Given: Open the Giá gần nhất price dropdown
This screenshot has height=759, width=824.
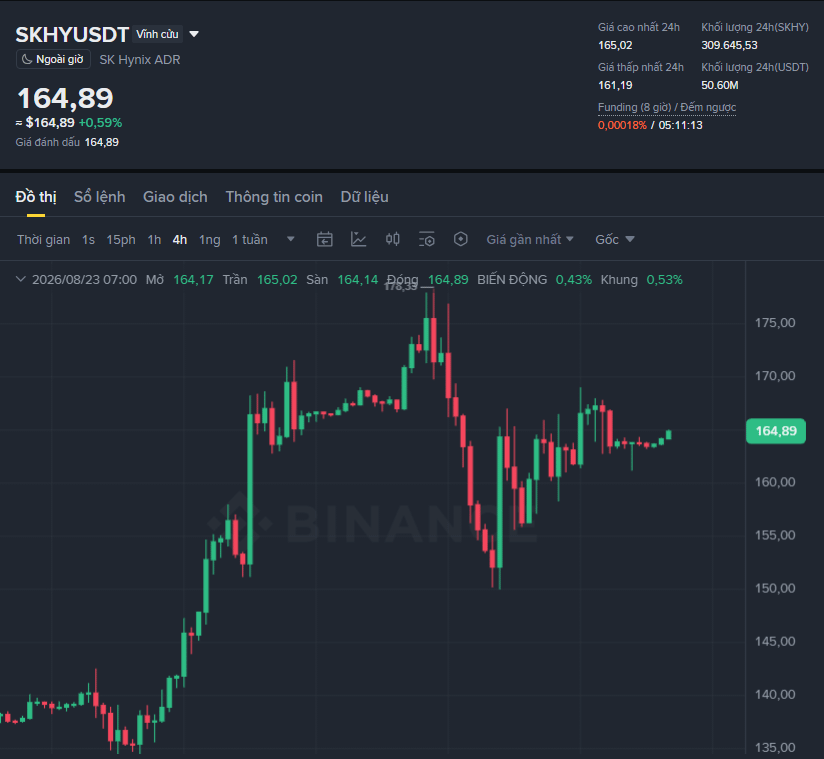Looking at the screenshot, I should (530, 240).
